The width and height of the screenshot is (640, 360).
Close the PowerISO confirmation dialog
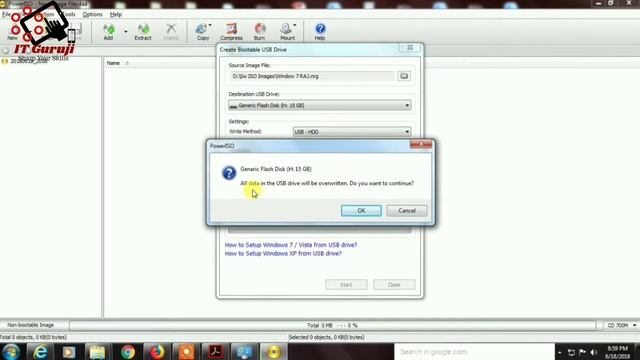pyautogui.click(x=421, y=144)
